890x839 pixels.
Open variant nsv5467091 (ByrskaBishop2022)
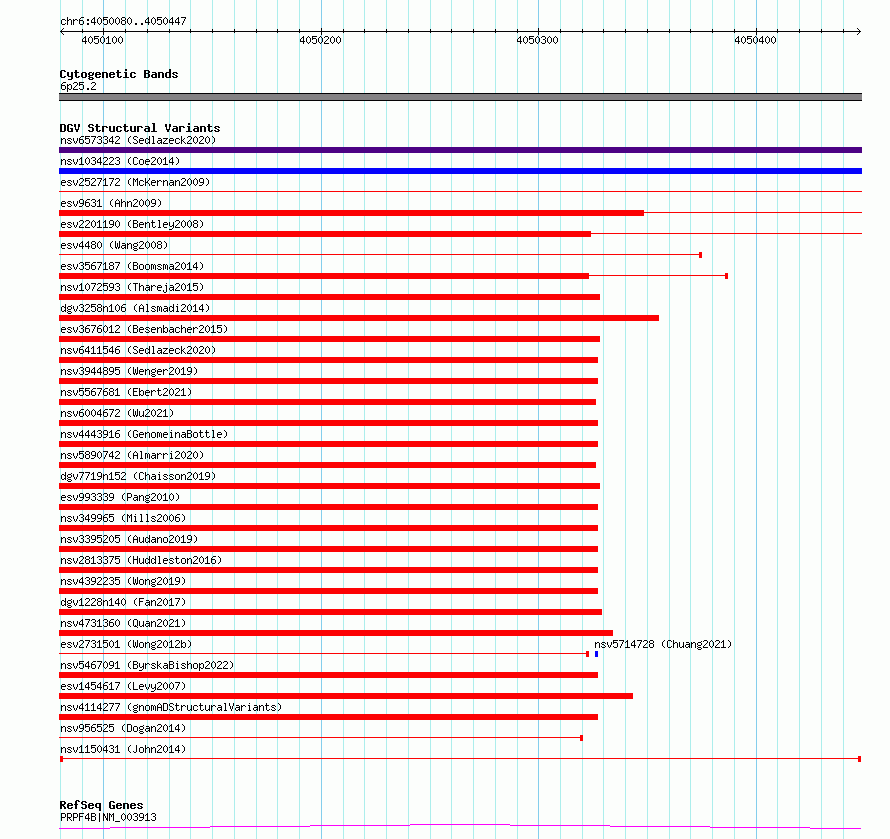[x=147, y=665]
